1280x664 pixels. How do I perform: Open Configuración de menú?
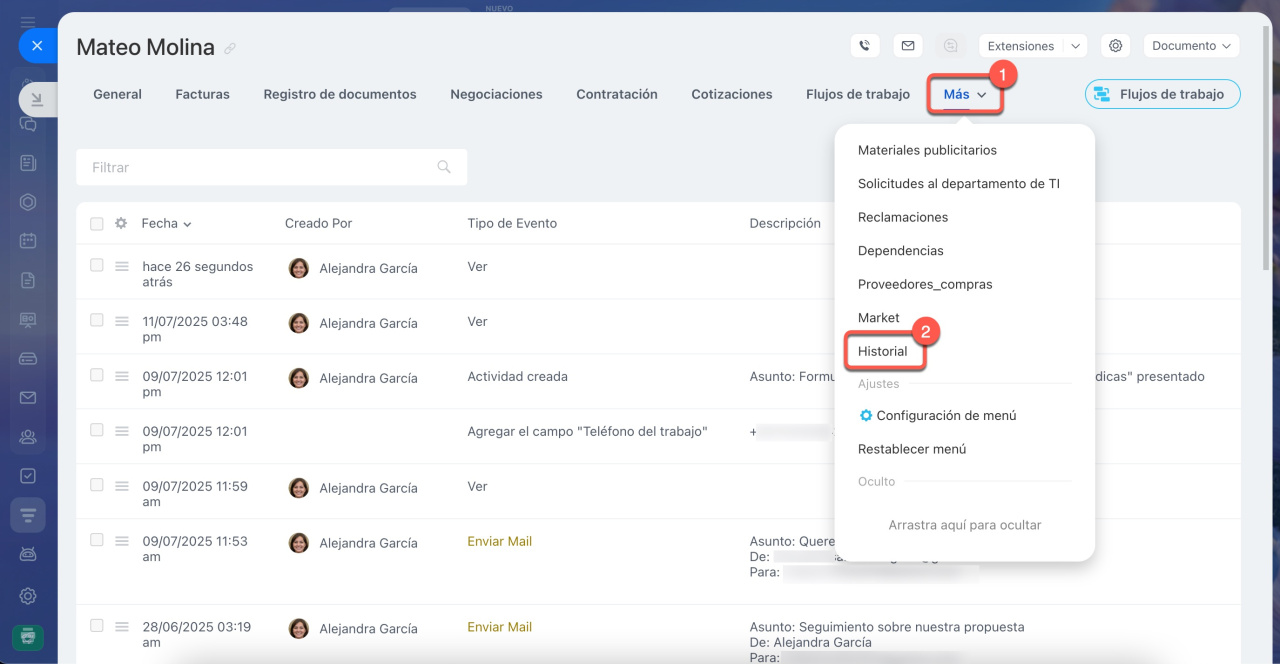pyautogui.click(x=937, y=415)
